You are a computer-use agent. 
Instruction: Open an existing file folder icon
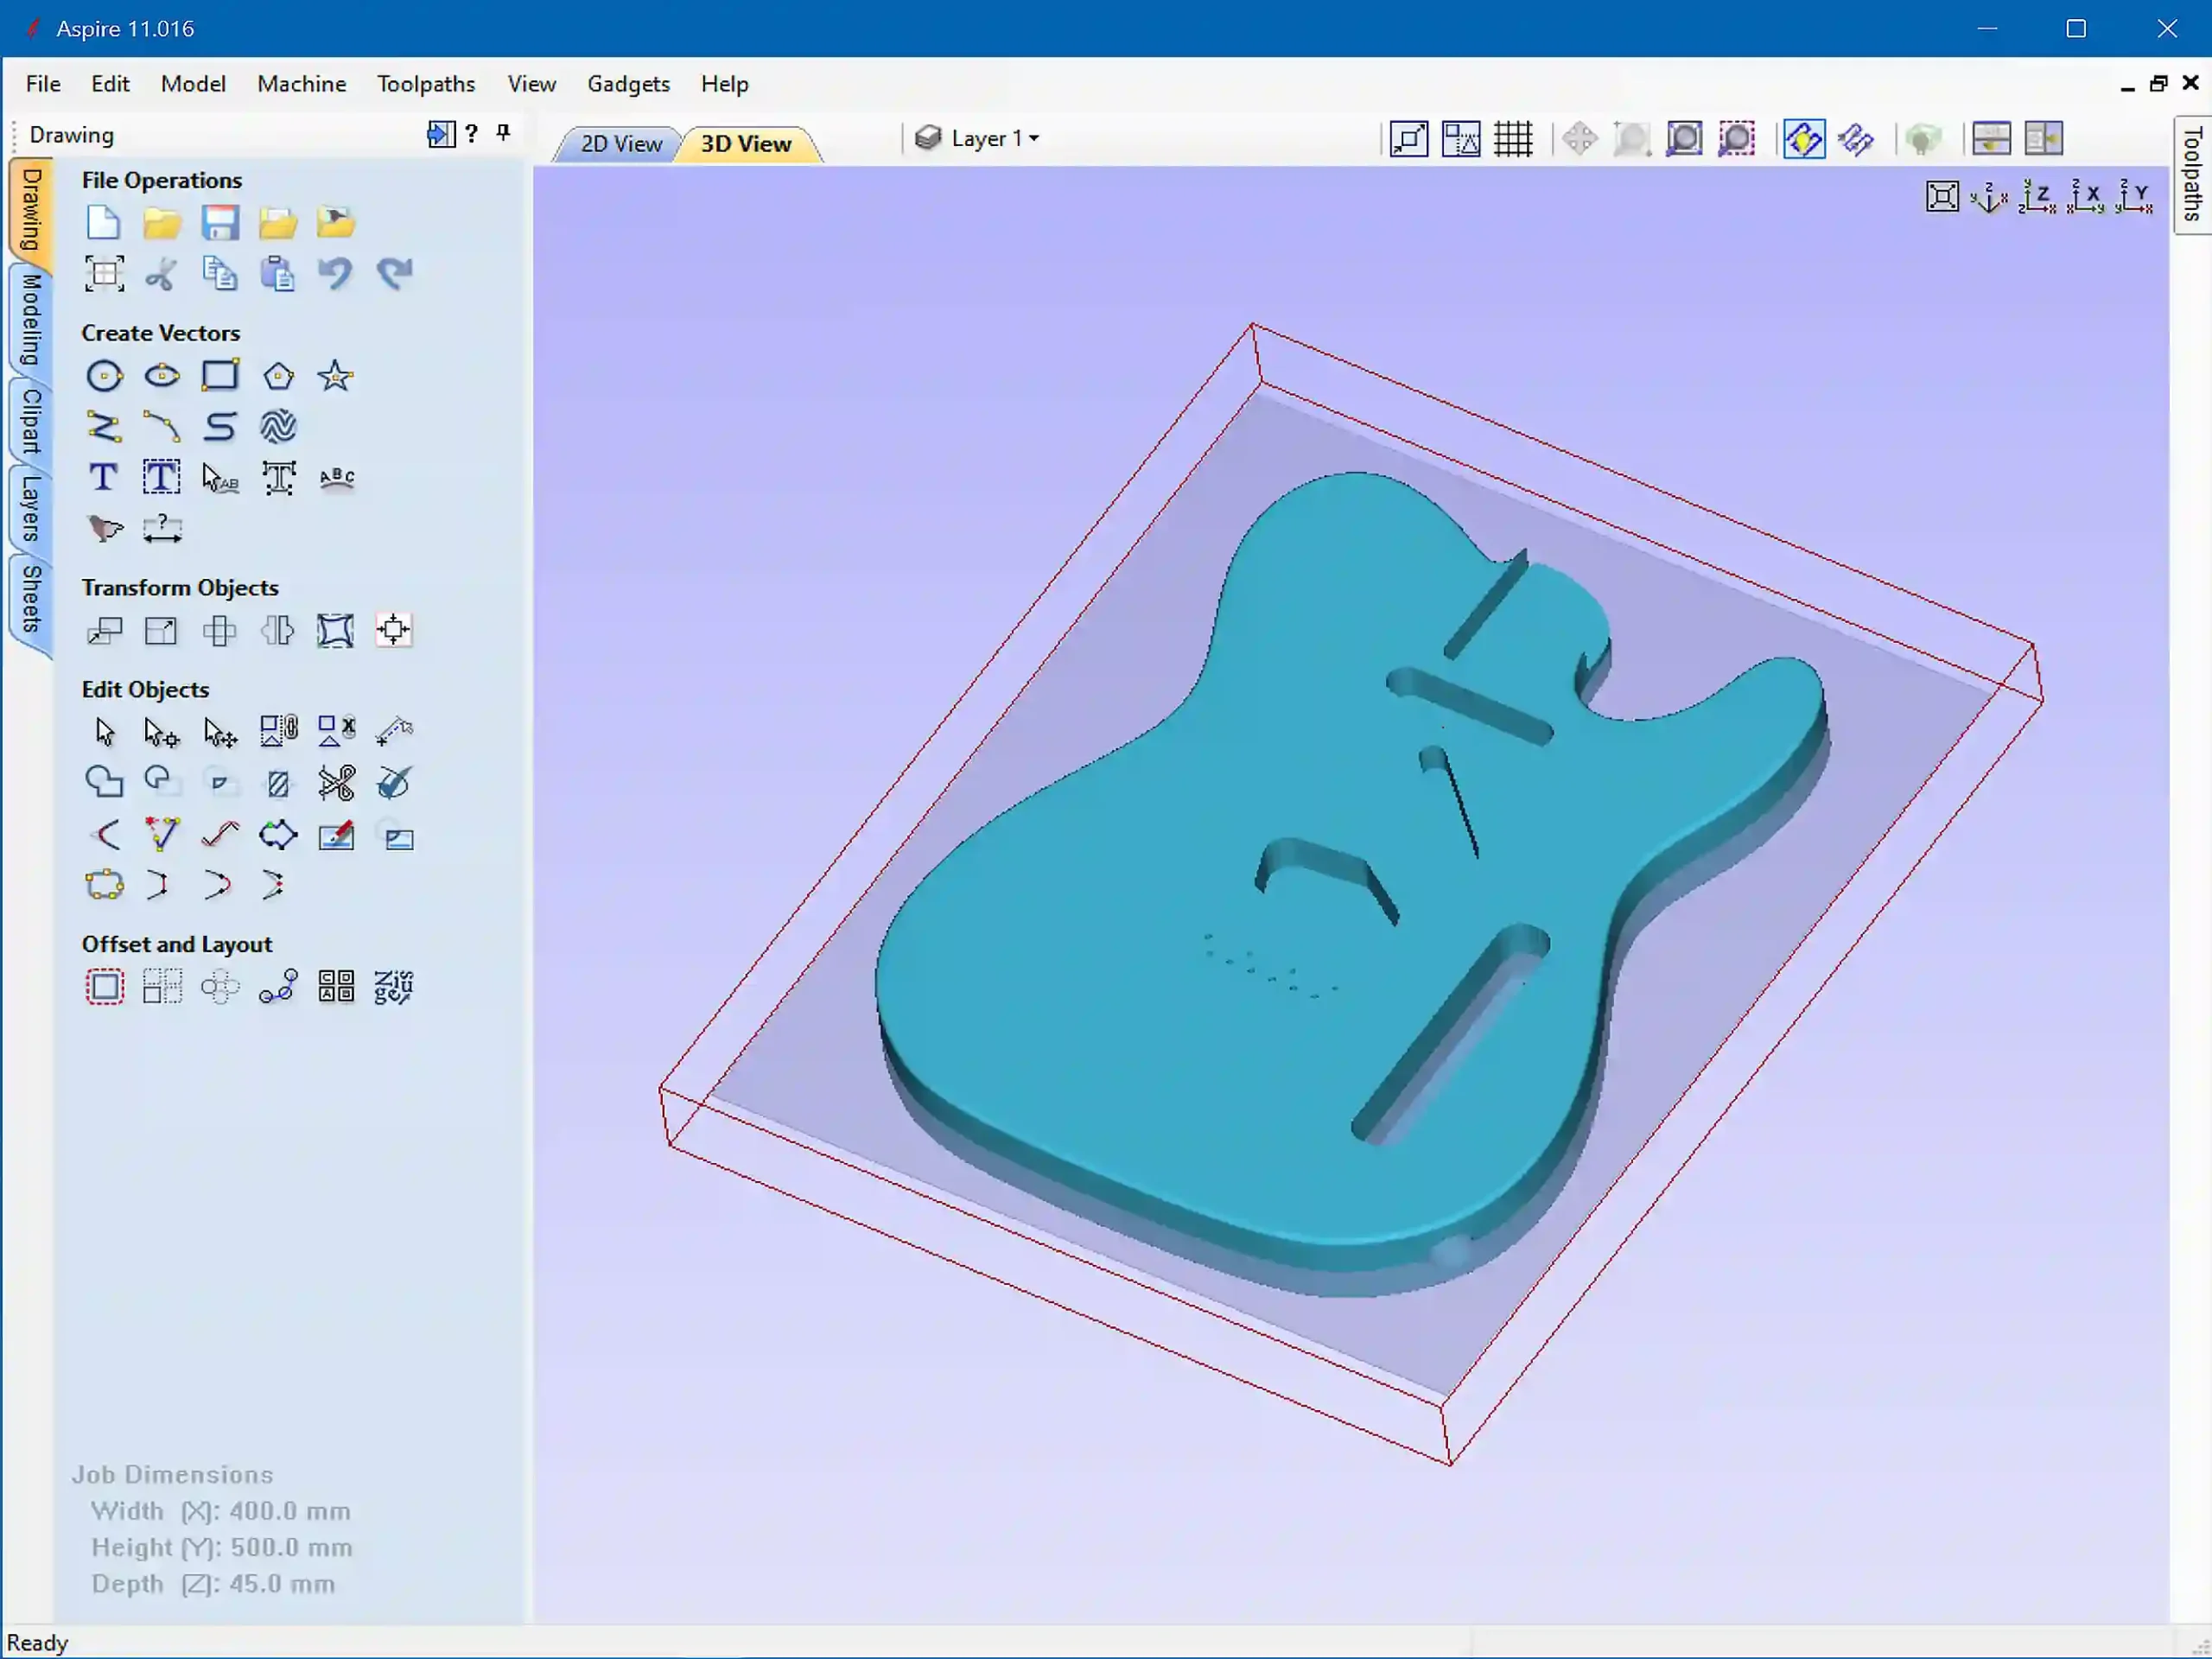(x=161, y=222)
